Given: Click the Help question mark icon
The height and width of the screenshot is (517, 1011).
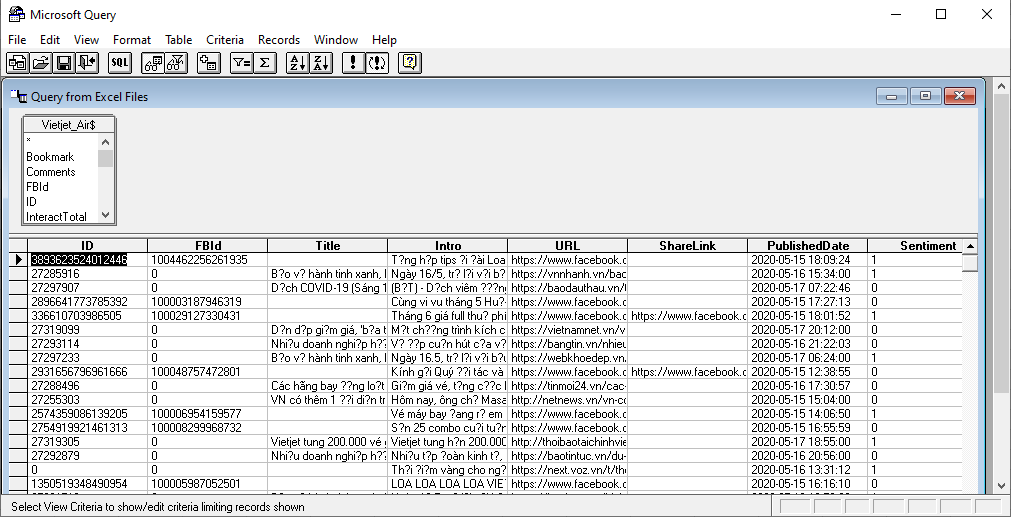Looking at the screenshot, I should (410, 63).
